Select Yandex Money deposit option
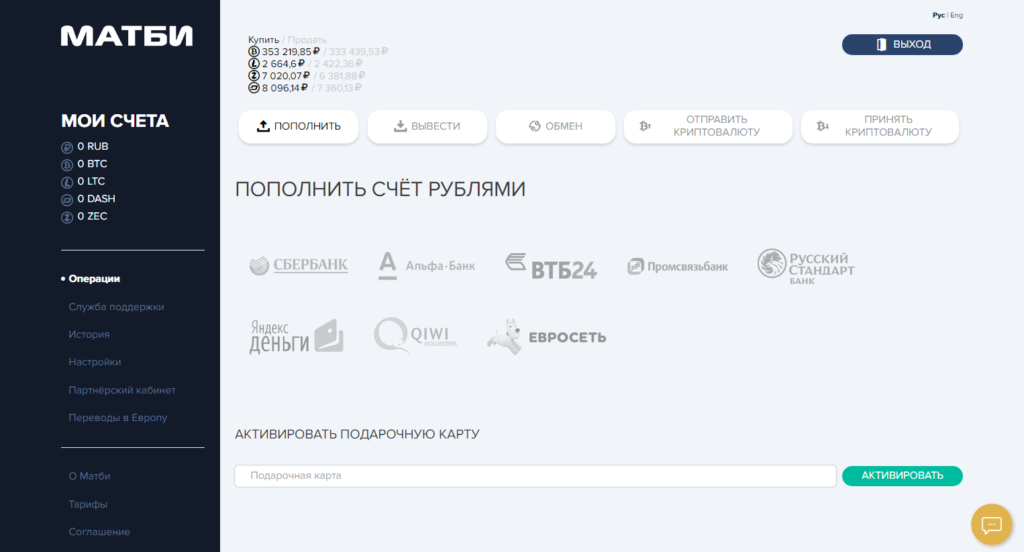The image size is (1024, 552). click(296, 336)
